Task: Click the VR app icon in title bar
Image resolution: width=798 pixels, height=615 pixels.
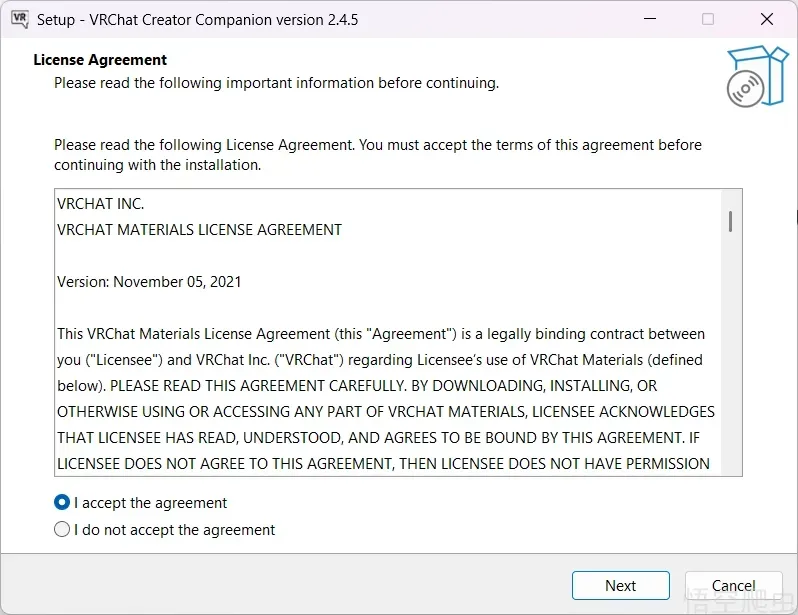Action: [19, 19]
